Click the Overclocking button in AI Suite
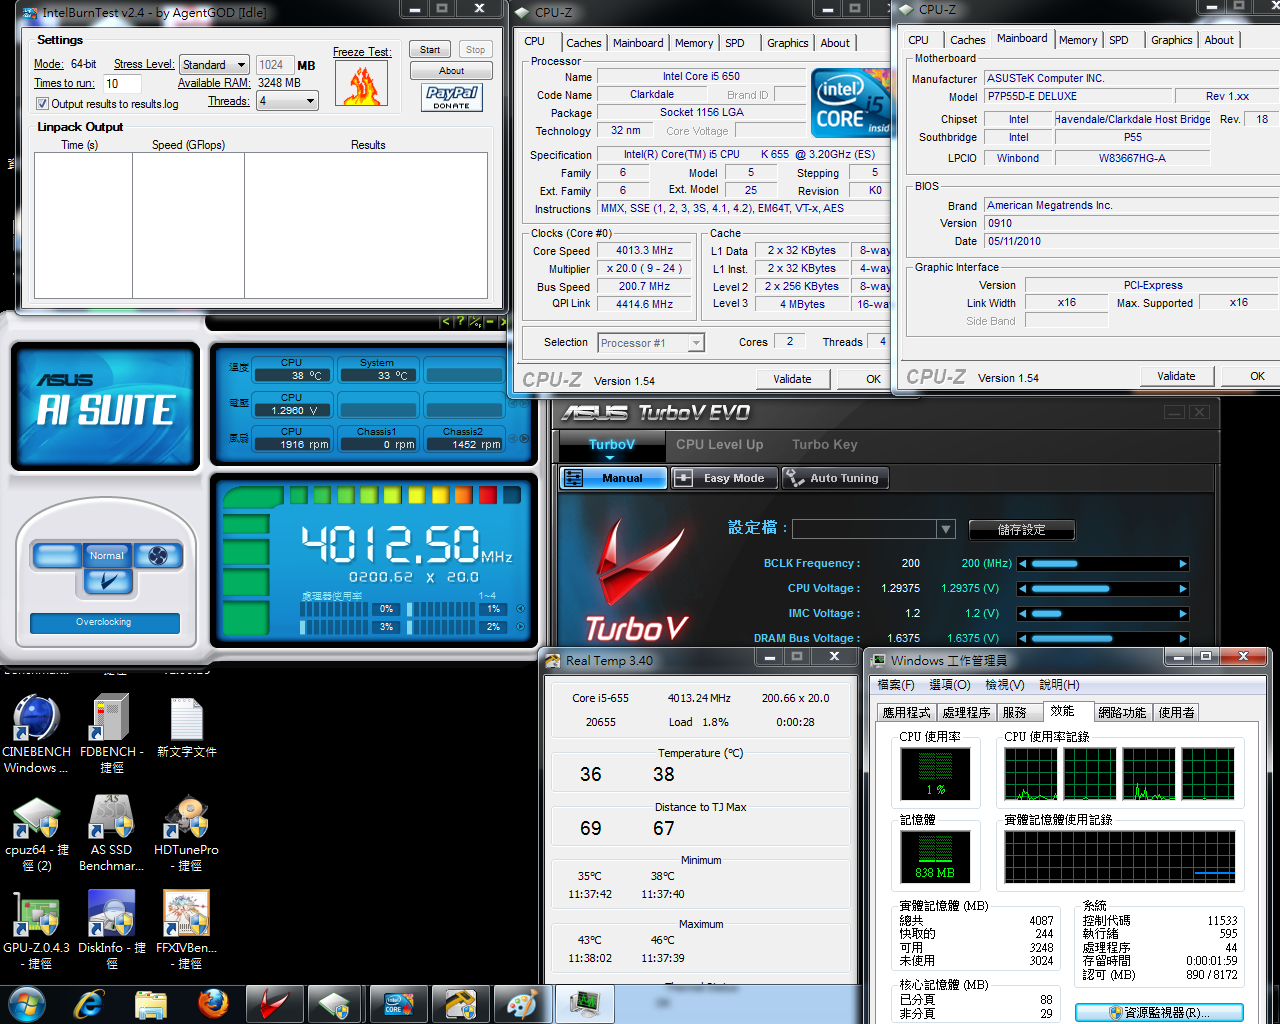Screen dimensions: 1280x1024 [x=104, y=623]
